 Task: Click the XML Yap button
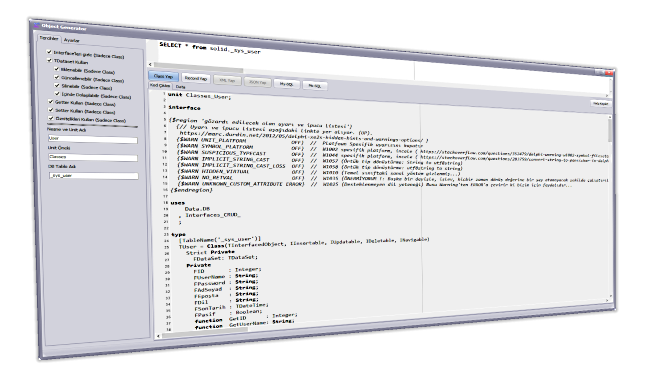227,80
